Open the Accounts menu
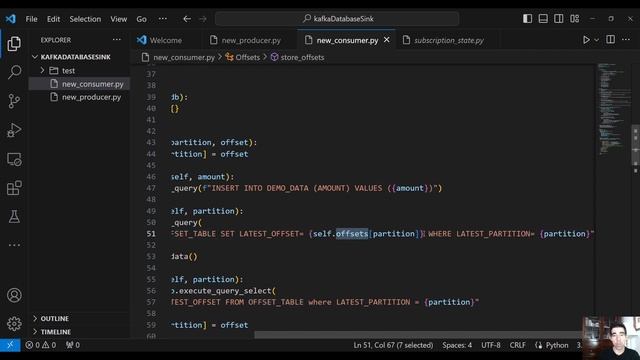 point(14,295)
